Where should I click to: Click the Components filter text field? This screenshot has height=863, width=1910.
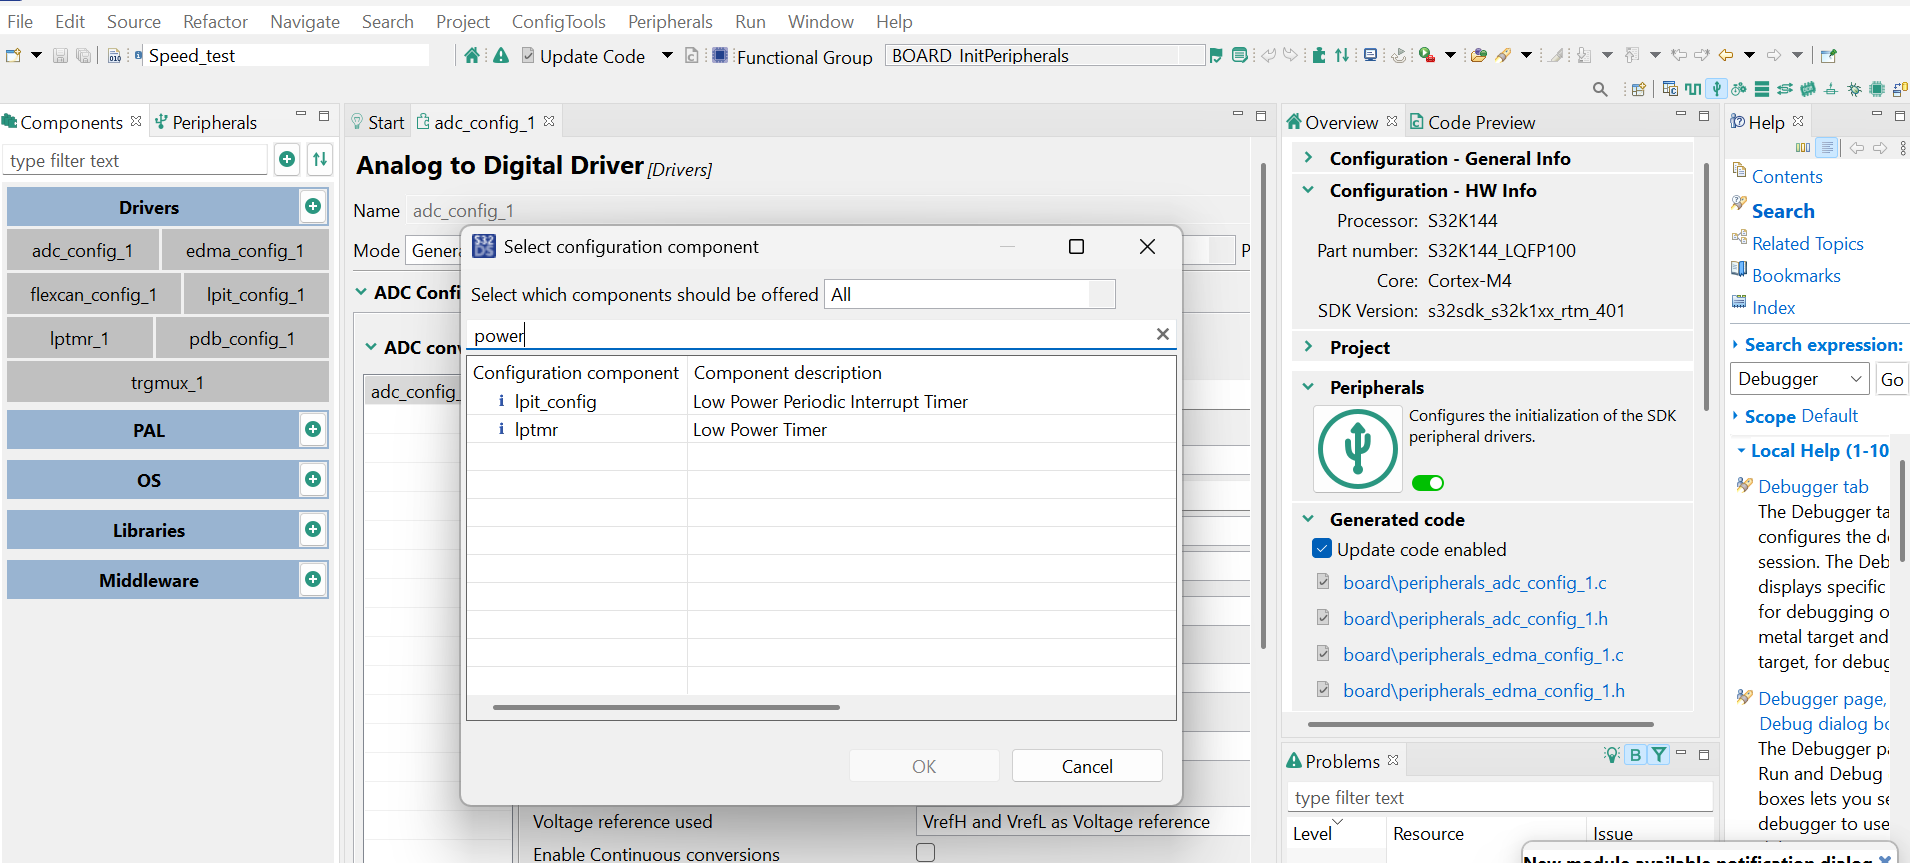(136, 160)
